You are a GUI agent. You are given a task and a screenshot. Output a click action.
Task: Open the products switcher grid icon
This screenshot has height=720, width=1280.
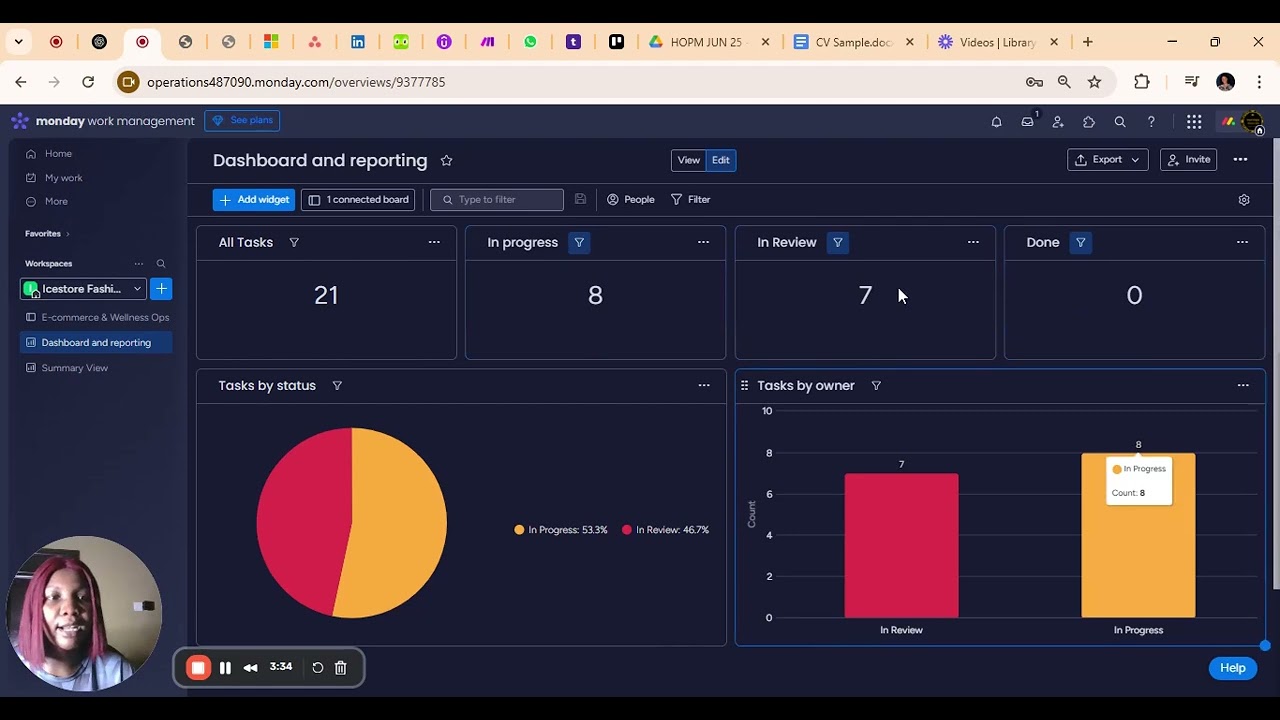[1194, 122]
